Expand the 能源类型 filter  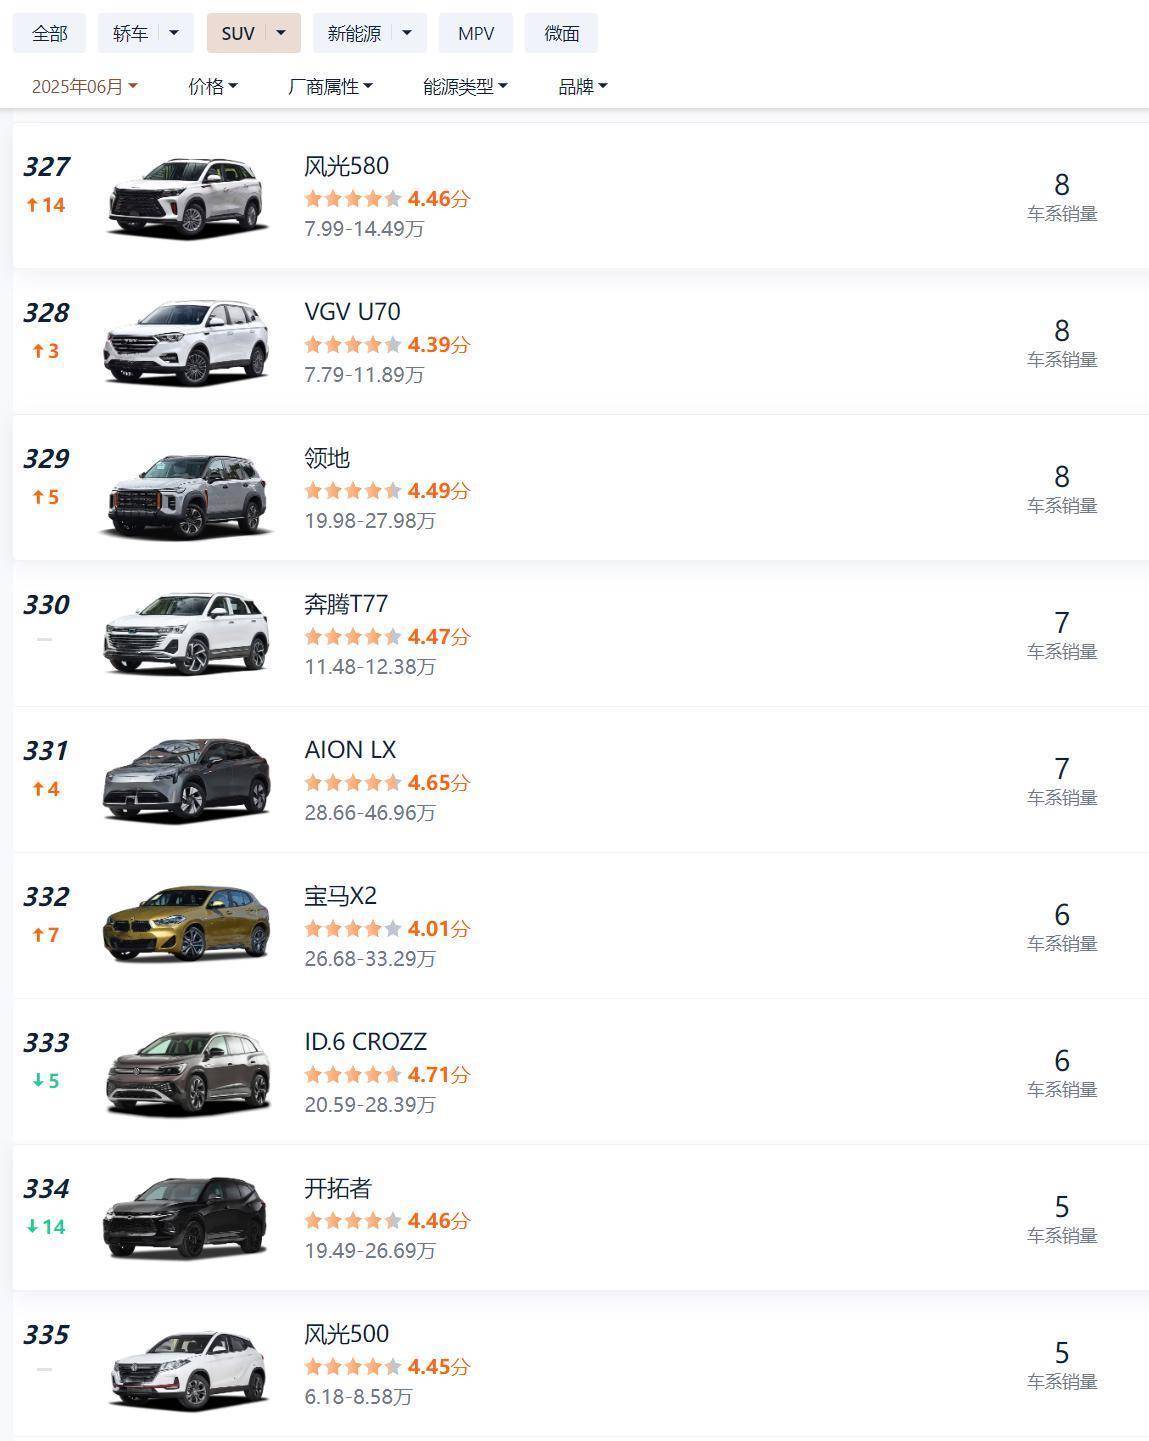pyautogui.click(x=465, y=87)
